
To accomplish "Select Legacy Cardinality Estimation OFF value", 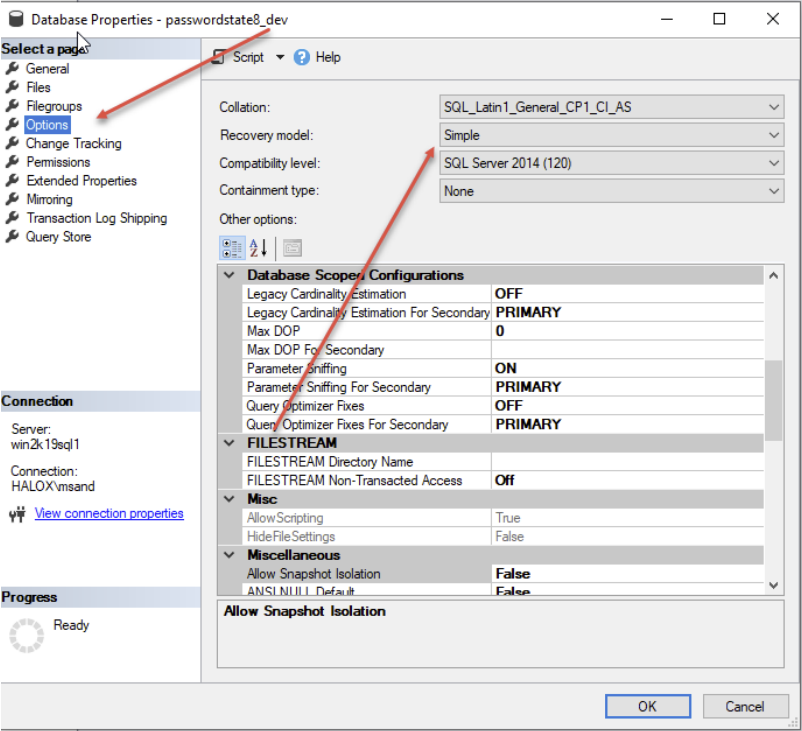I will 627,294.
